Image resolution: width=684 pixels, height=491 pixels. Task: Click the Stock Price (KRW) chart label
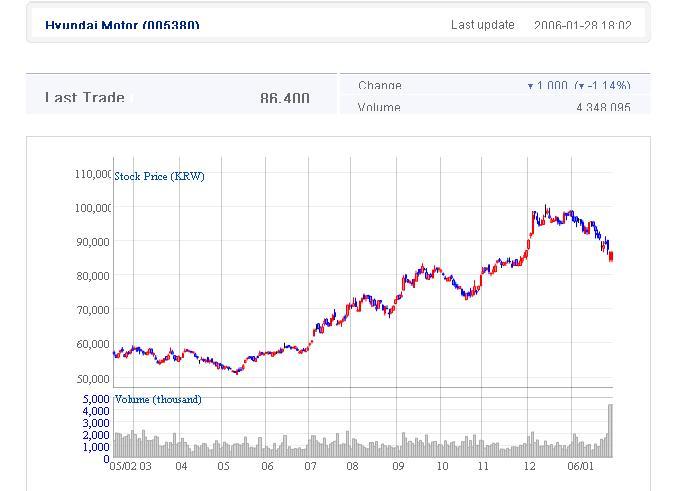[160, 176]
